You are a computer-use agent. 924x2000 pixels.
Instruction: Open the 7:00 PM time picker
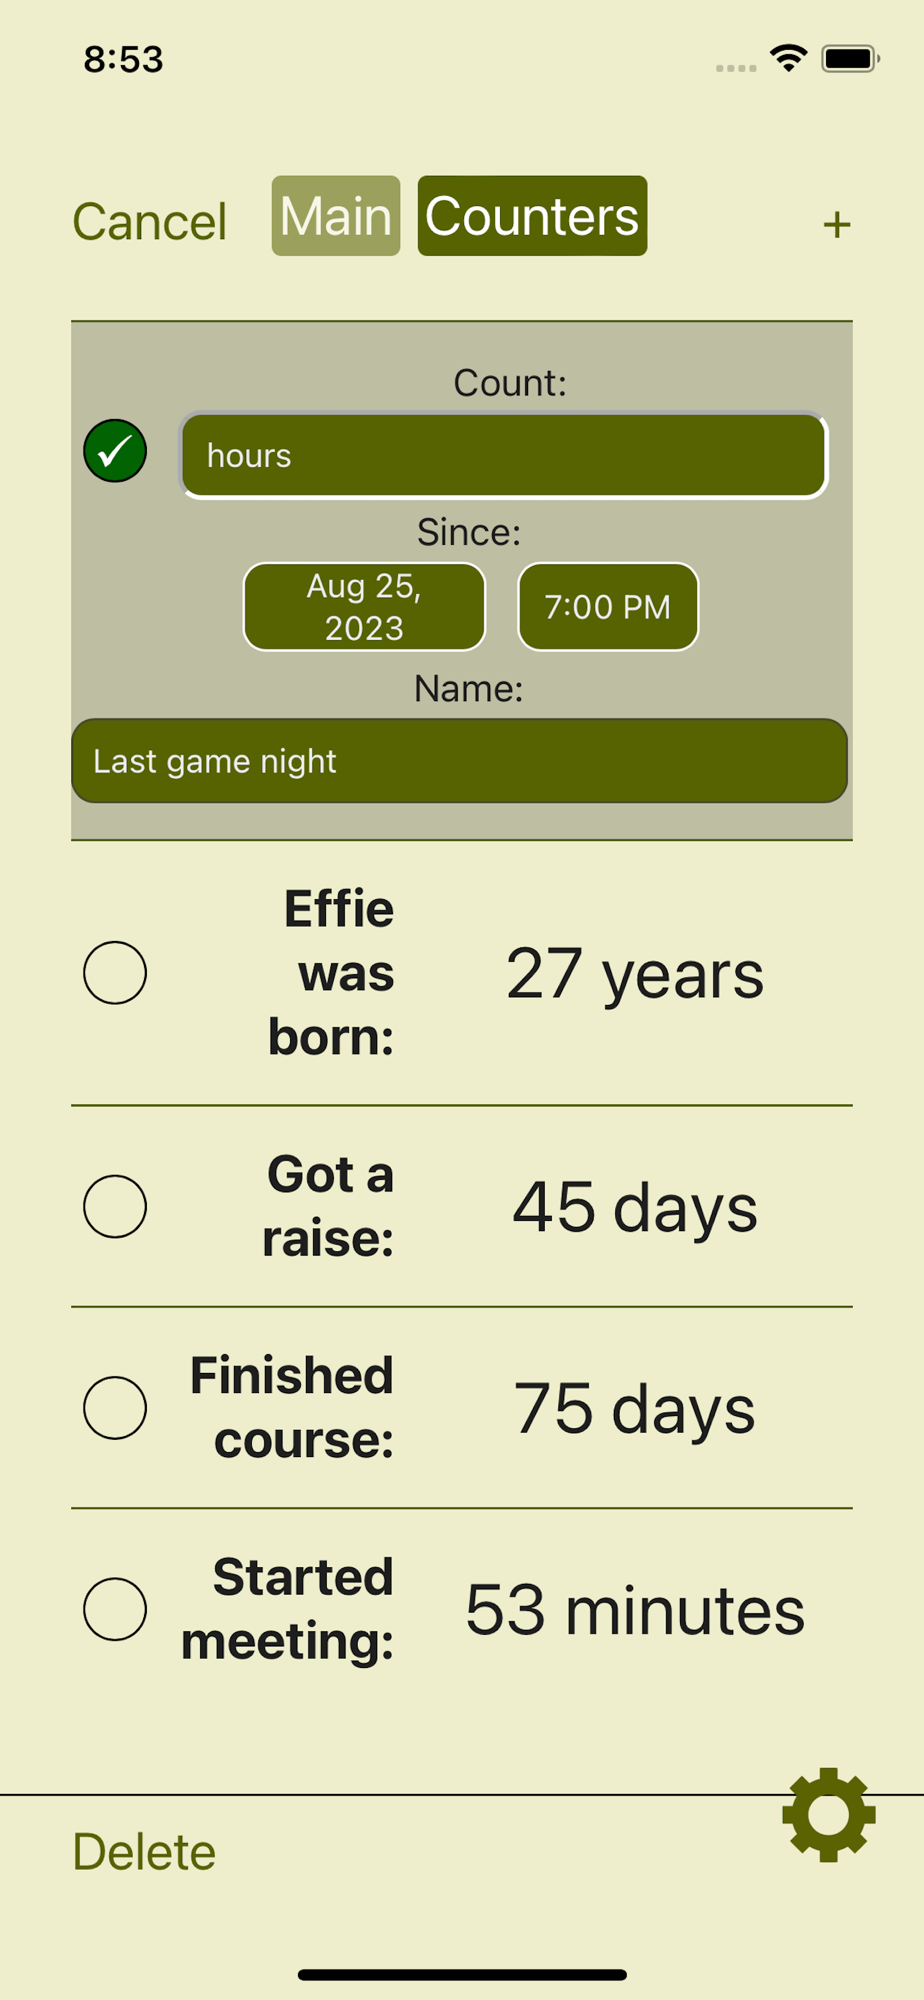608,607
